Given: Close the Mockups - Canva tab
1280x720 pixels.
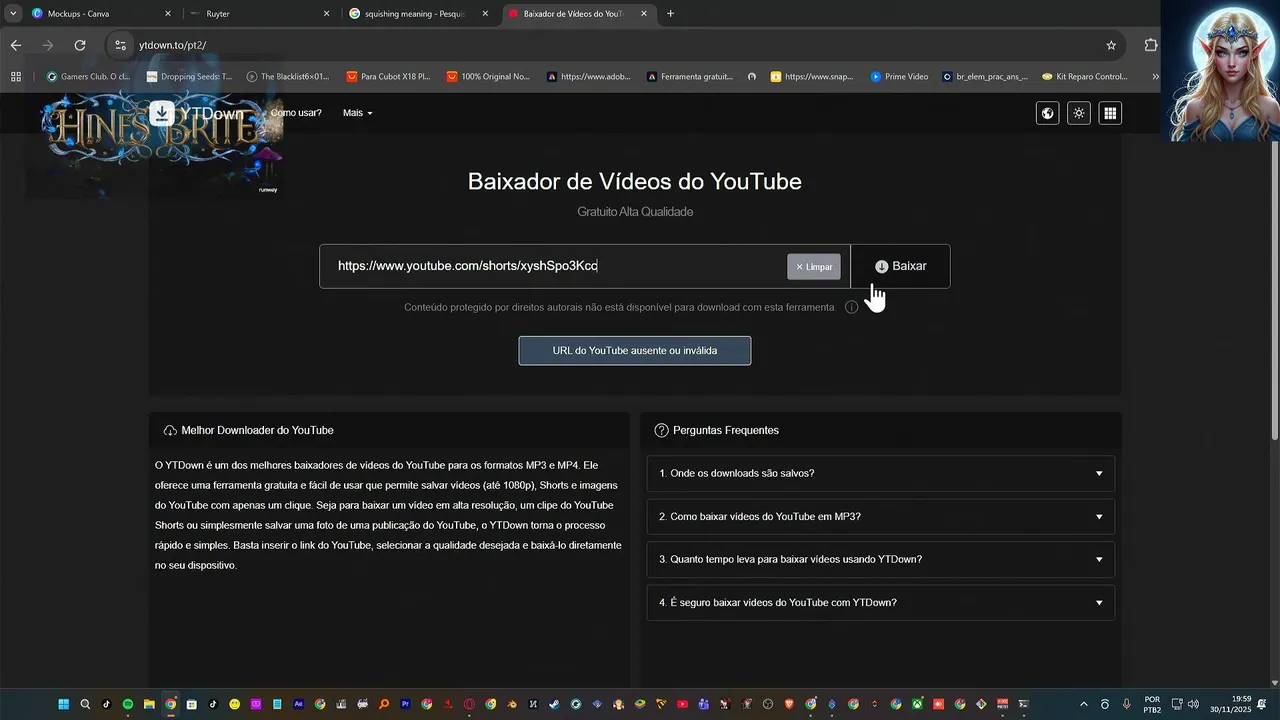Looking at the screenshot, I should pos(168,14).
